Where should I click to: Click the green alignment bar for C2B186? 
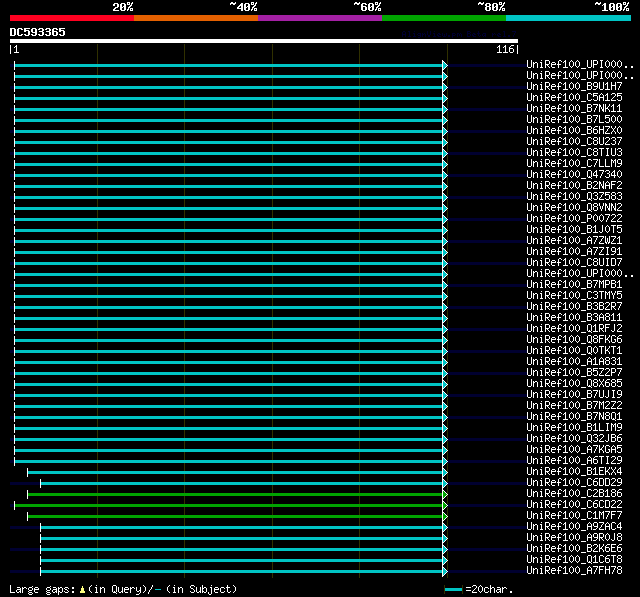(237, 495)
